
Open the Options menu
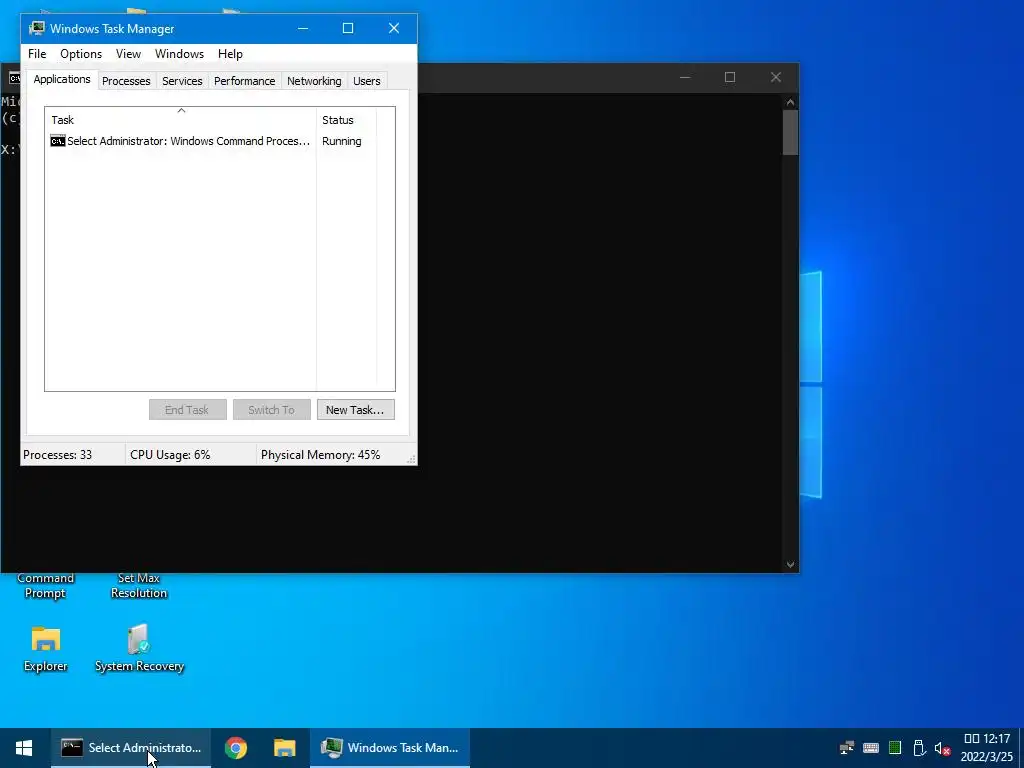[81, 54]
